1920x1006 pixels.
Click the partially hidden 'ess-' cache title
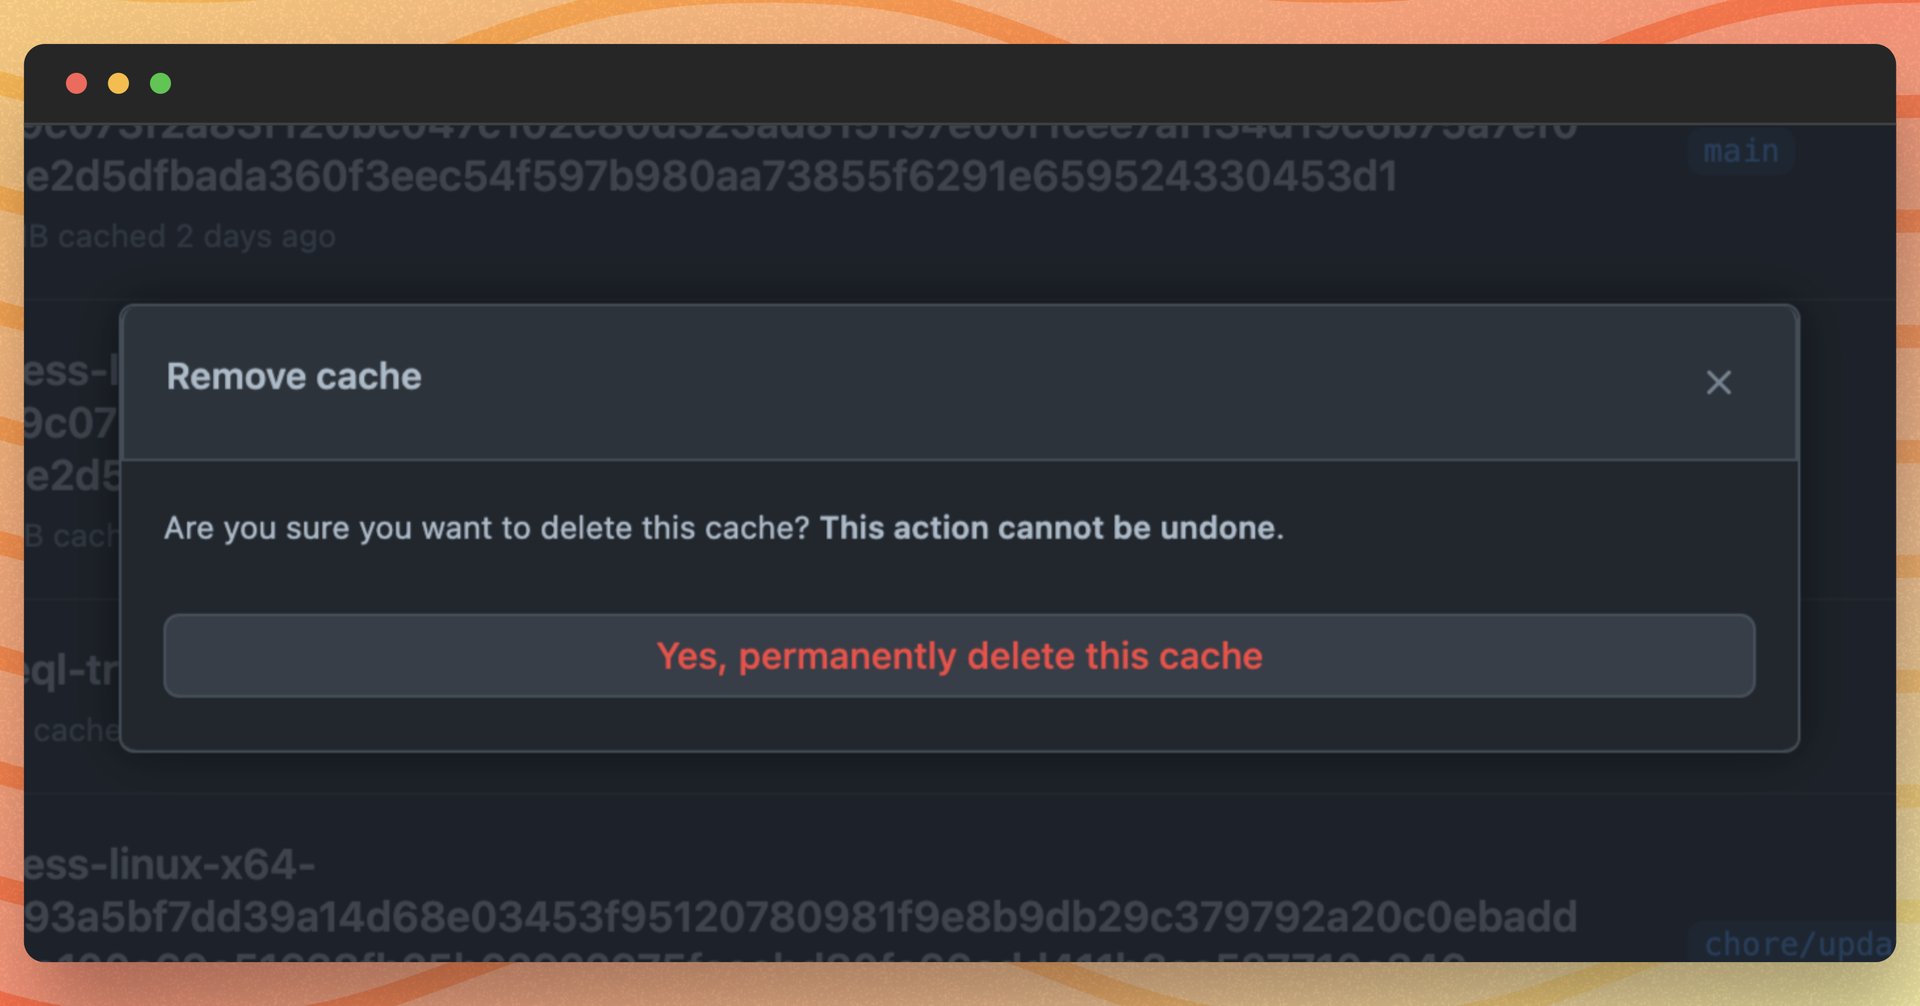click(x=70, y=372)
